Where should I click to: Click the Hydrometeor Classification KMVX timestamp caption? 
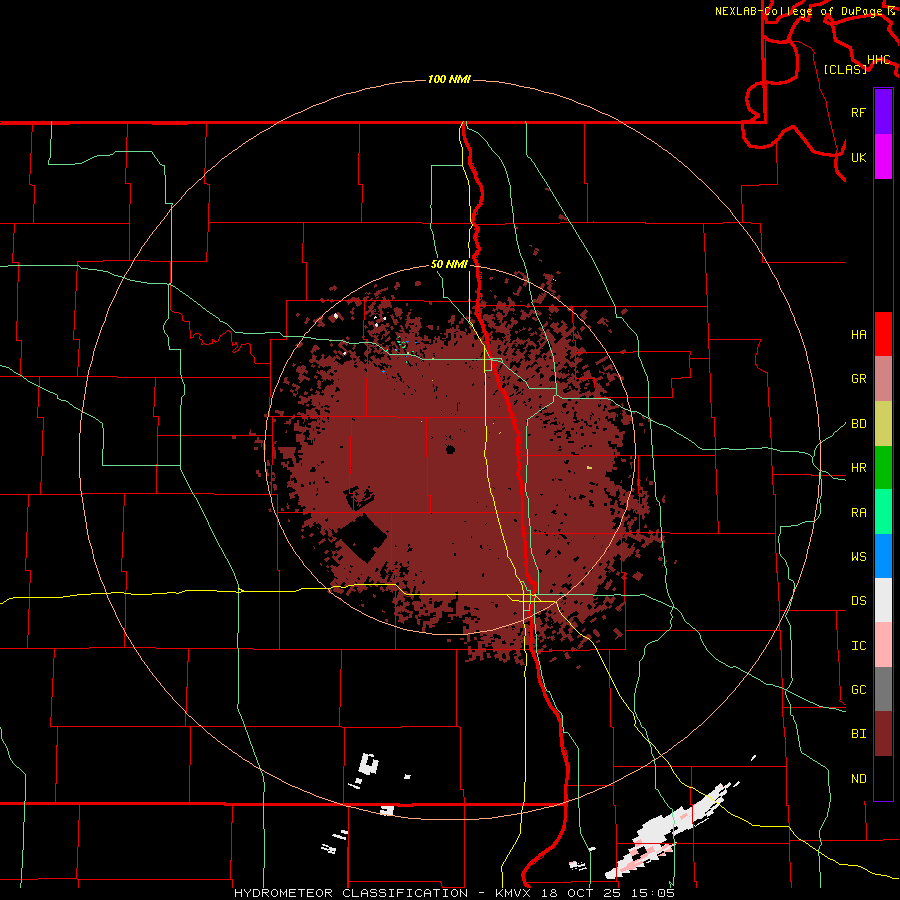(x=454, y=893)
